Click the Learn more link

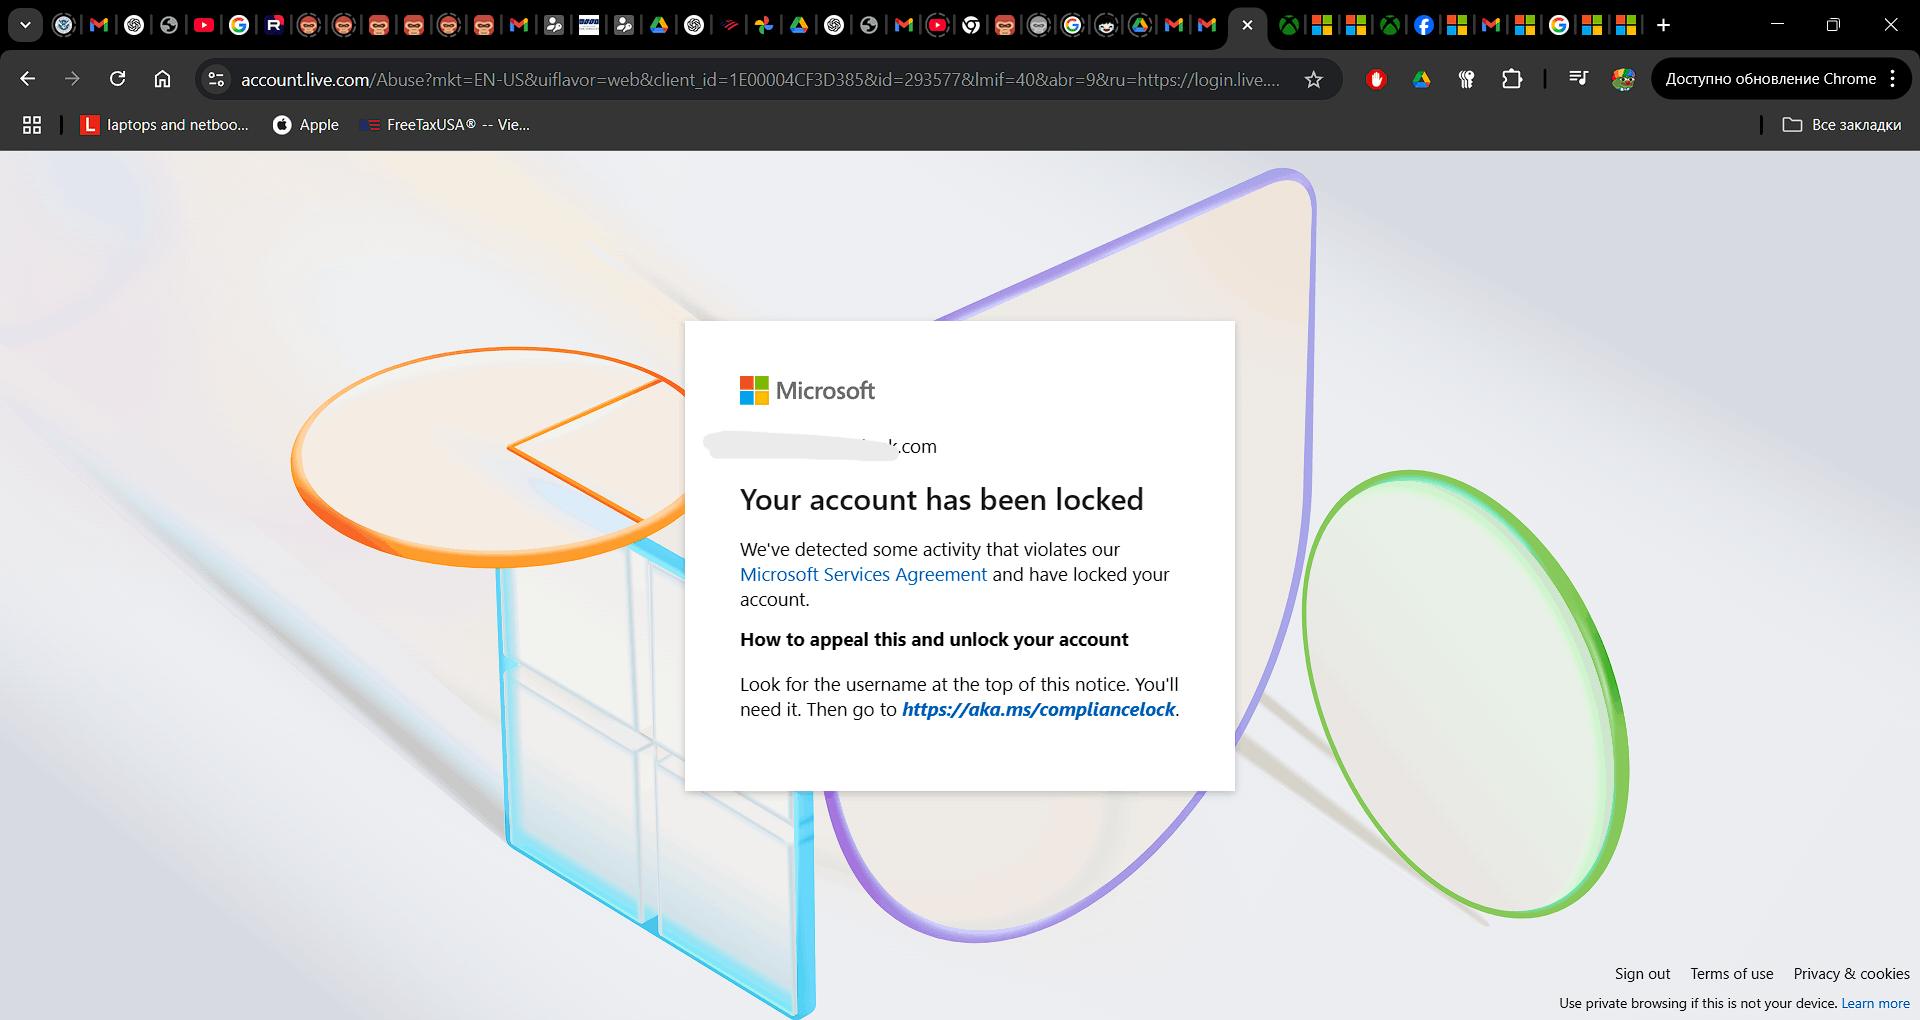[1875, 1003]
